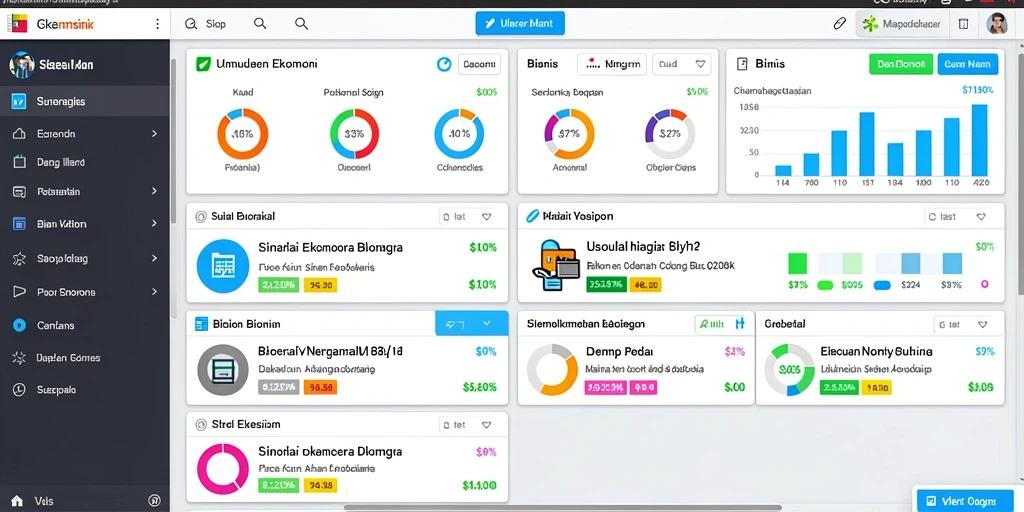This screenshot has height=512, width=1024.
Task: Click the vertical three-dots menu icon
Action: (157, 24)
